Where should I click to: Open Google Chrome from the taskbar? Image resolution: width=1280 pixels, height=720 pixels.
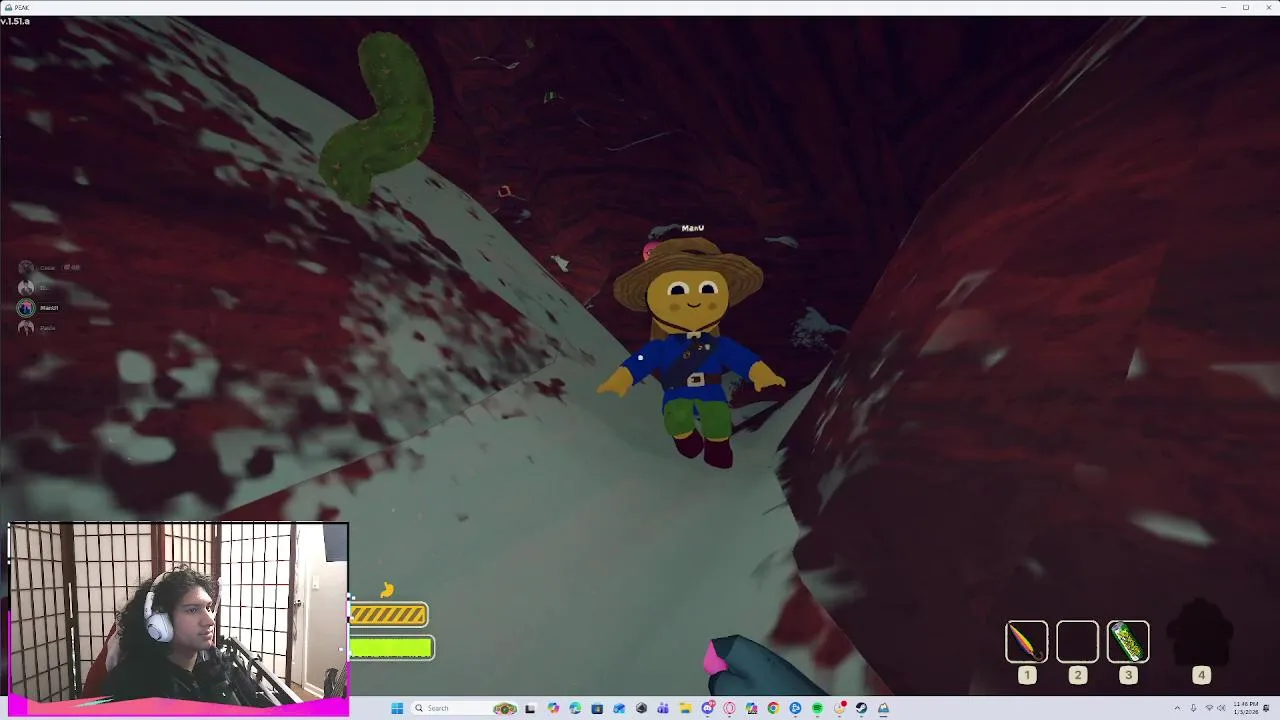pyautogui.click(x=773, y=708)
